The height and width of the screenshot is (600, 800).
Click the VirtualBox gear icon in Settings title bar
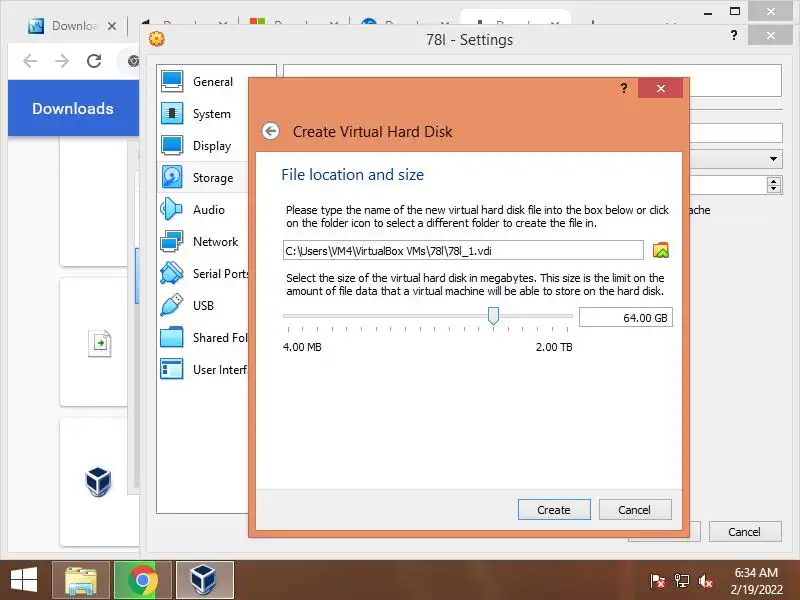[x=157, y=39]
